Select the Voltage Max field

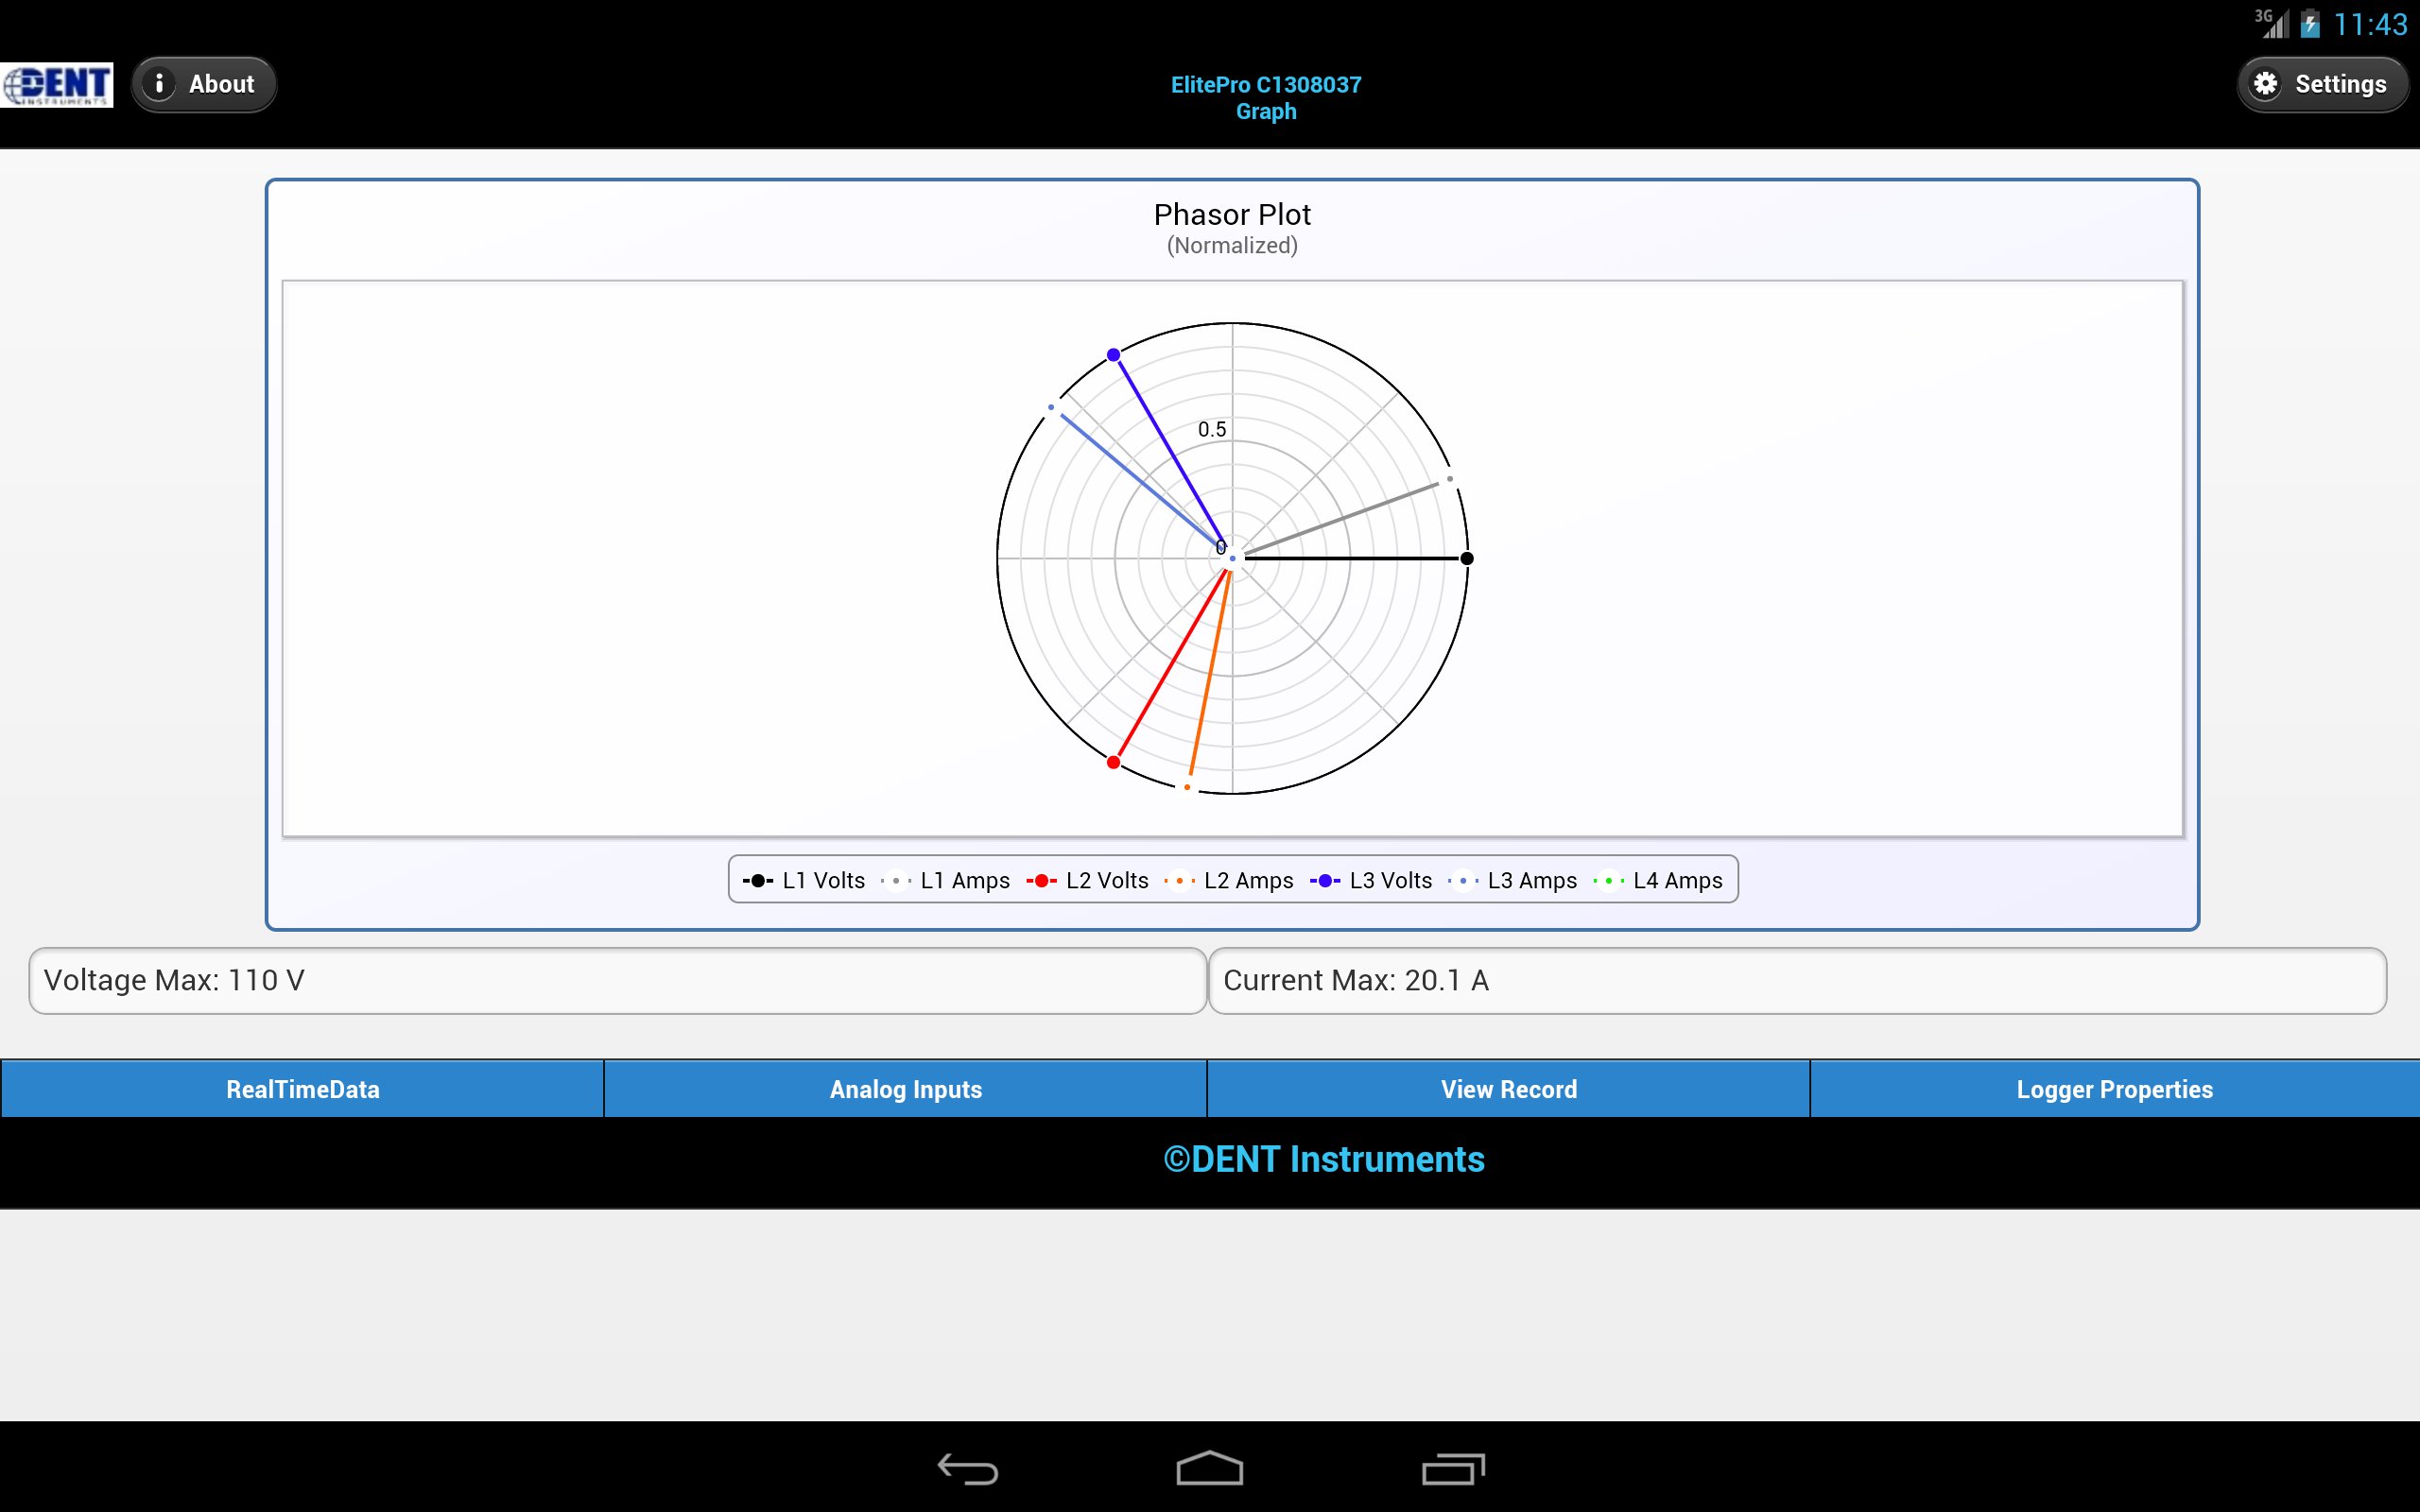pos(617,980)
